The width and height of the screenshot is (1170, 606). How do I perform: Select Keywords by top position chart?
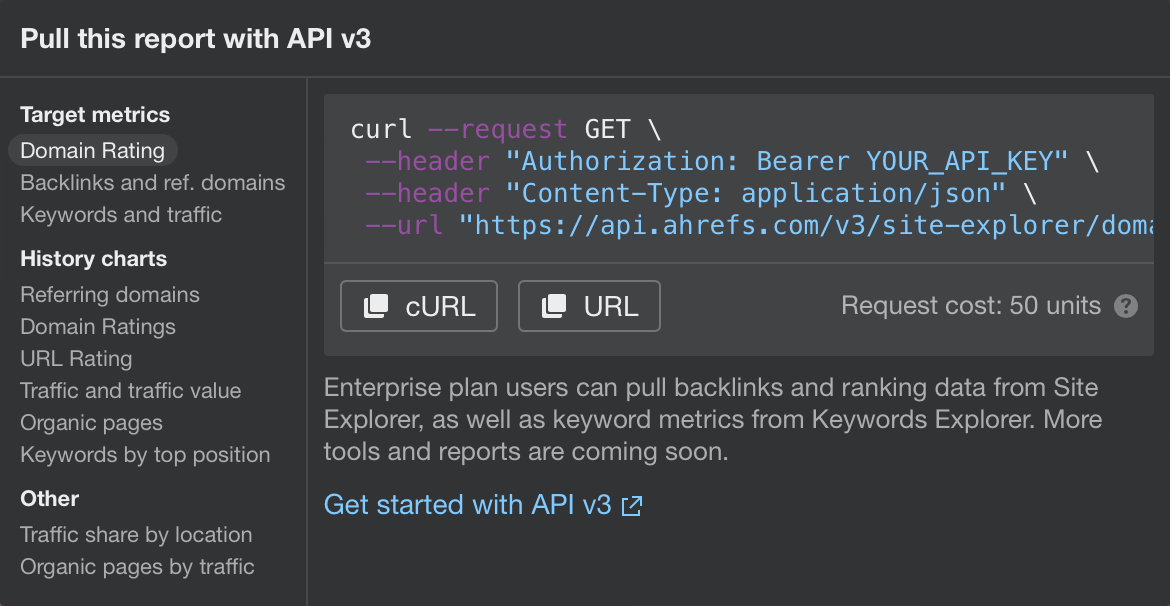pos(144,454)
